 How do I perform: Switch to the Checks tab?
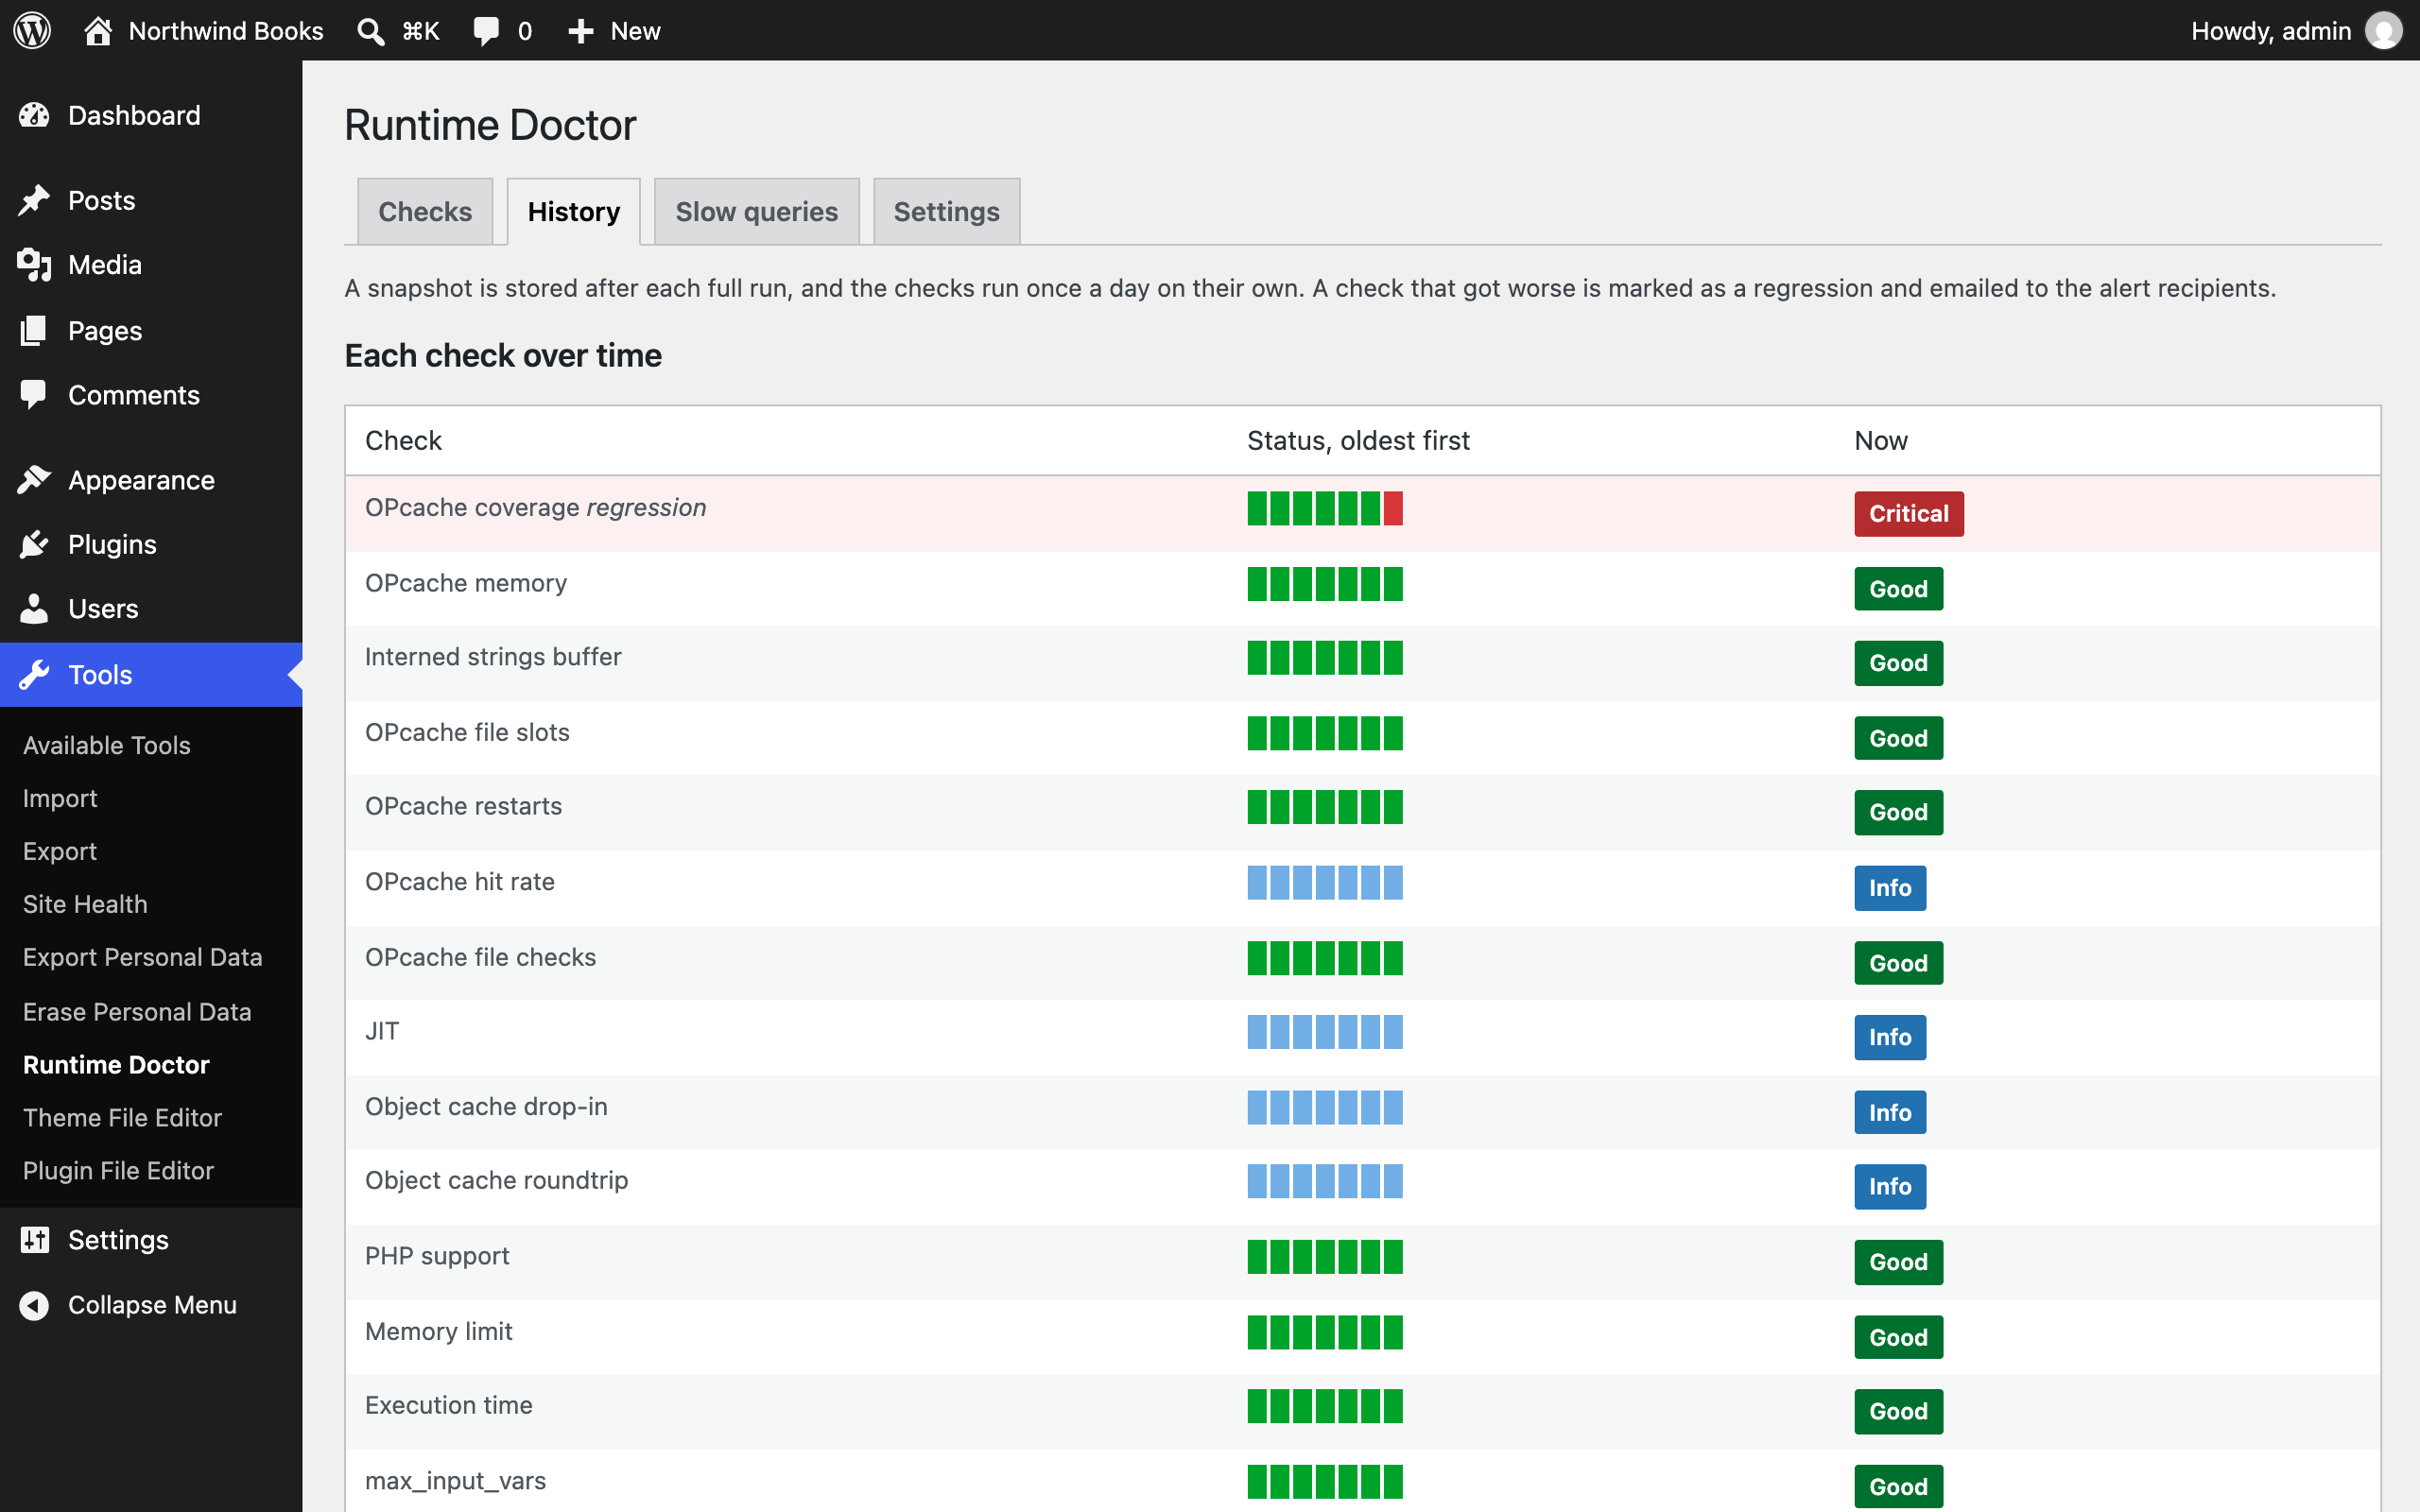point(425,212)
